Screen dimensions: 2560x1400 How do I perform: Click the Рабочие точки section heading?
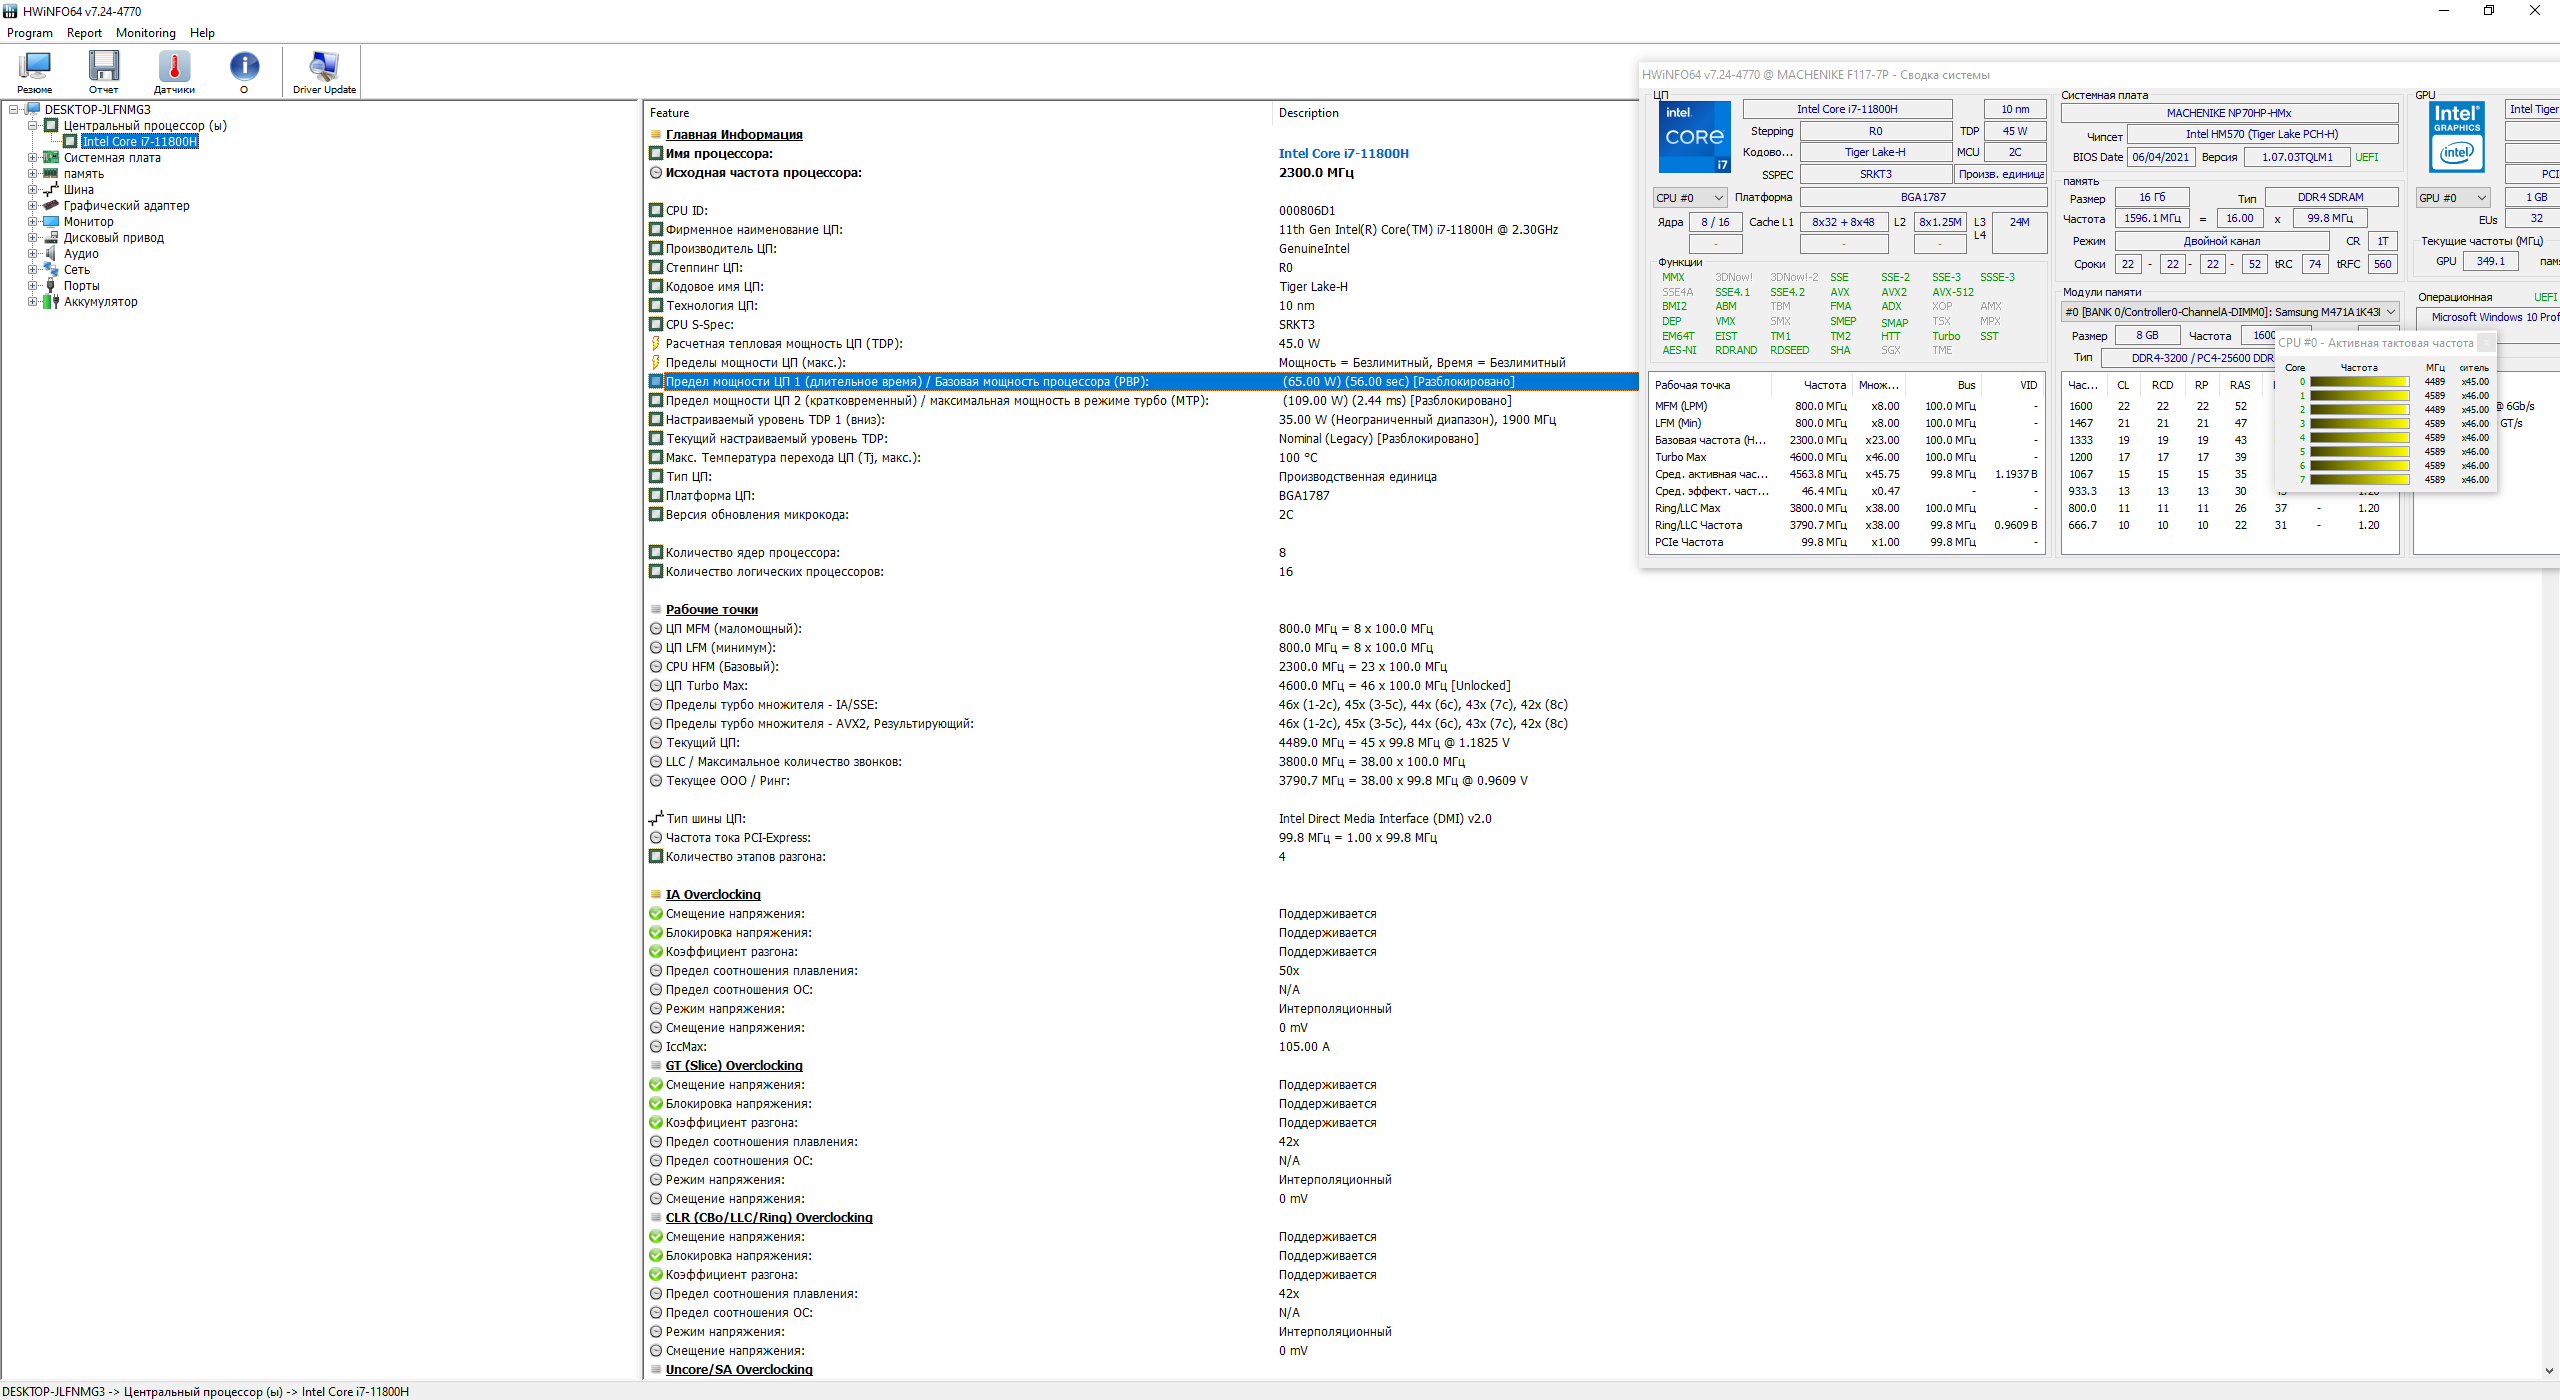[711, 610]
